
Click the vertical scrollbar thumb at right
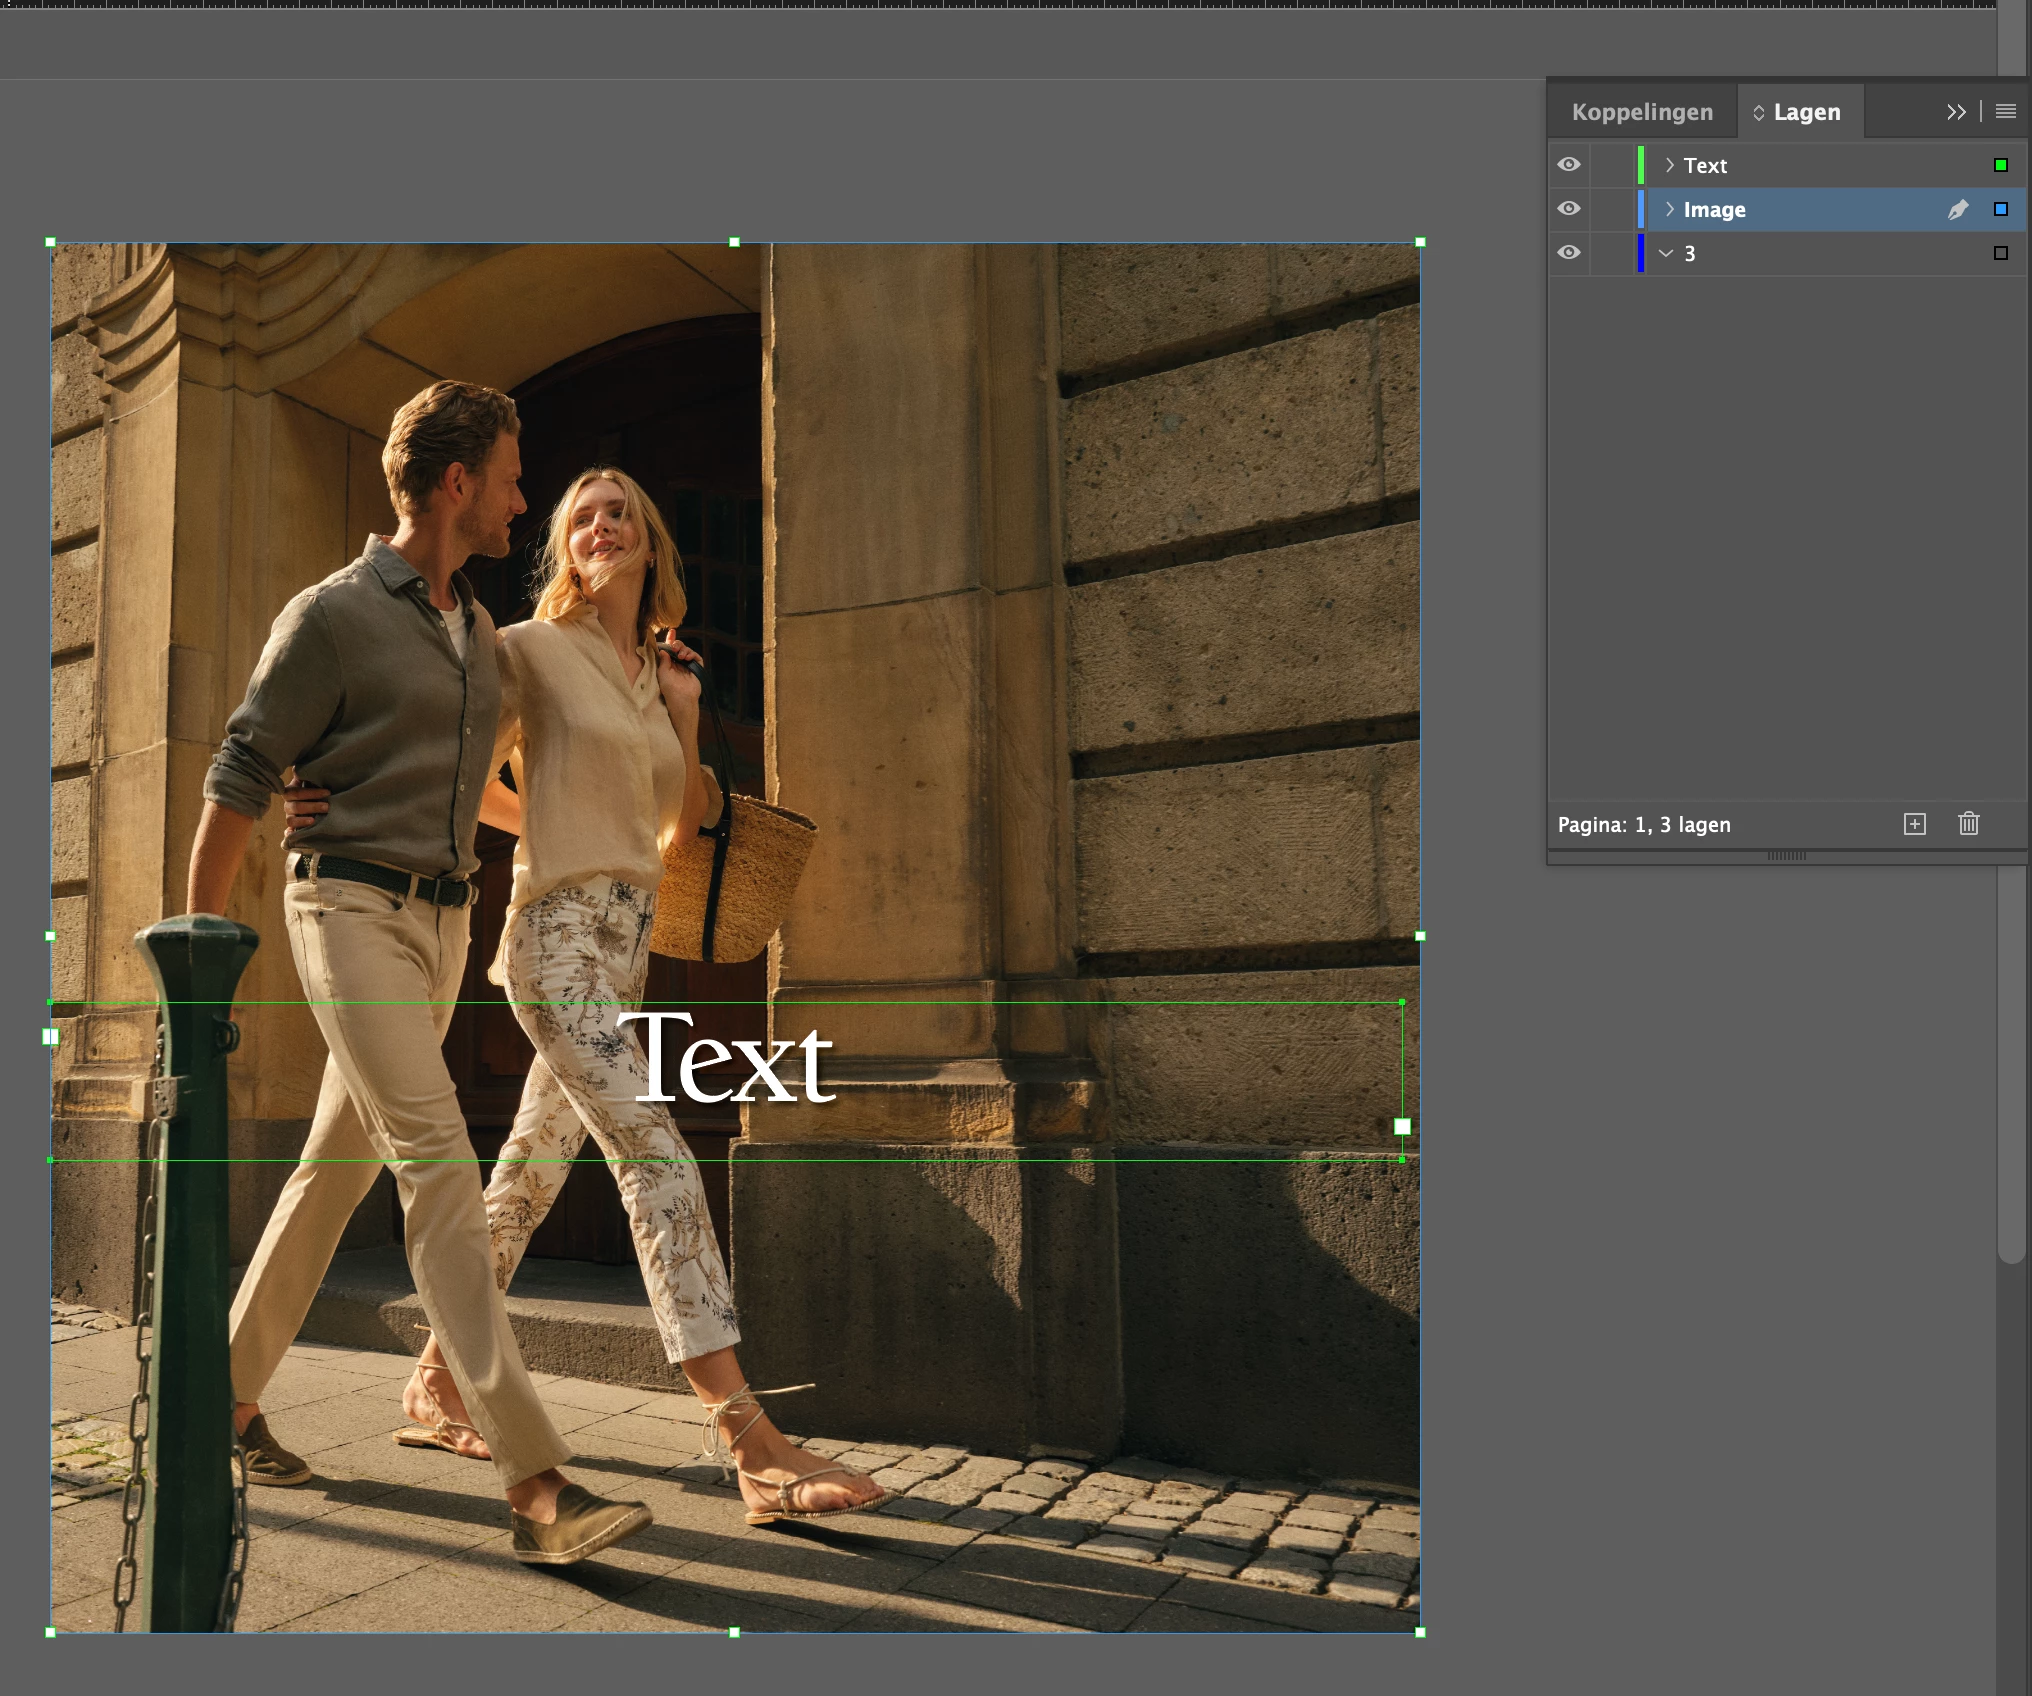2010,1060
